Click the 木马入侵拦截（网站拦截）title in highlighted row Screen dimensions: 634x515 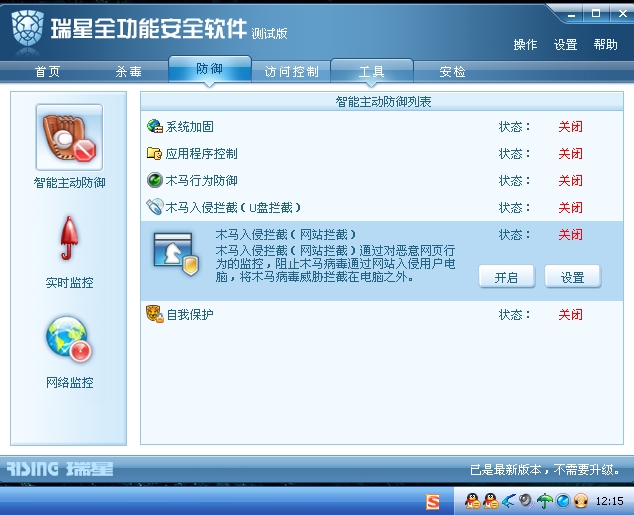(x=285, y=234)
